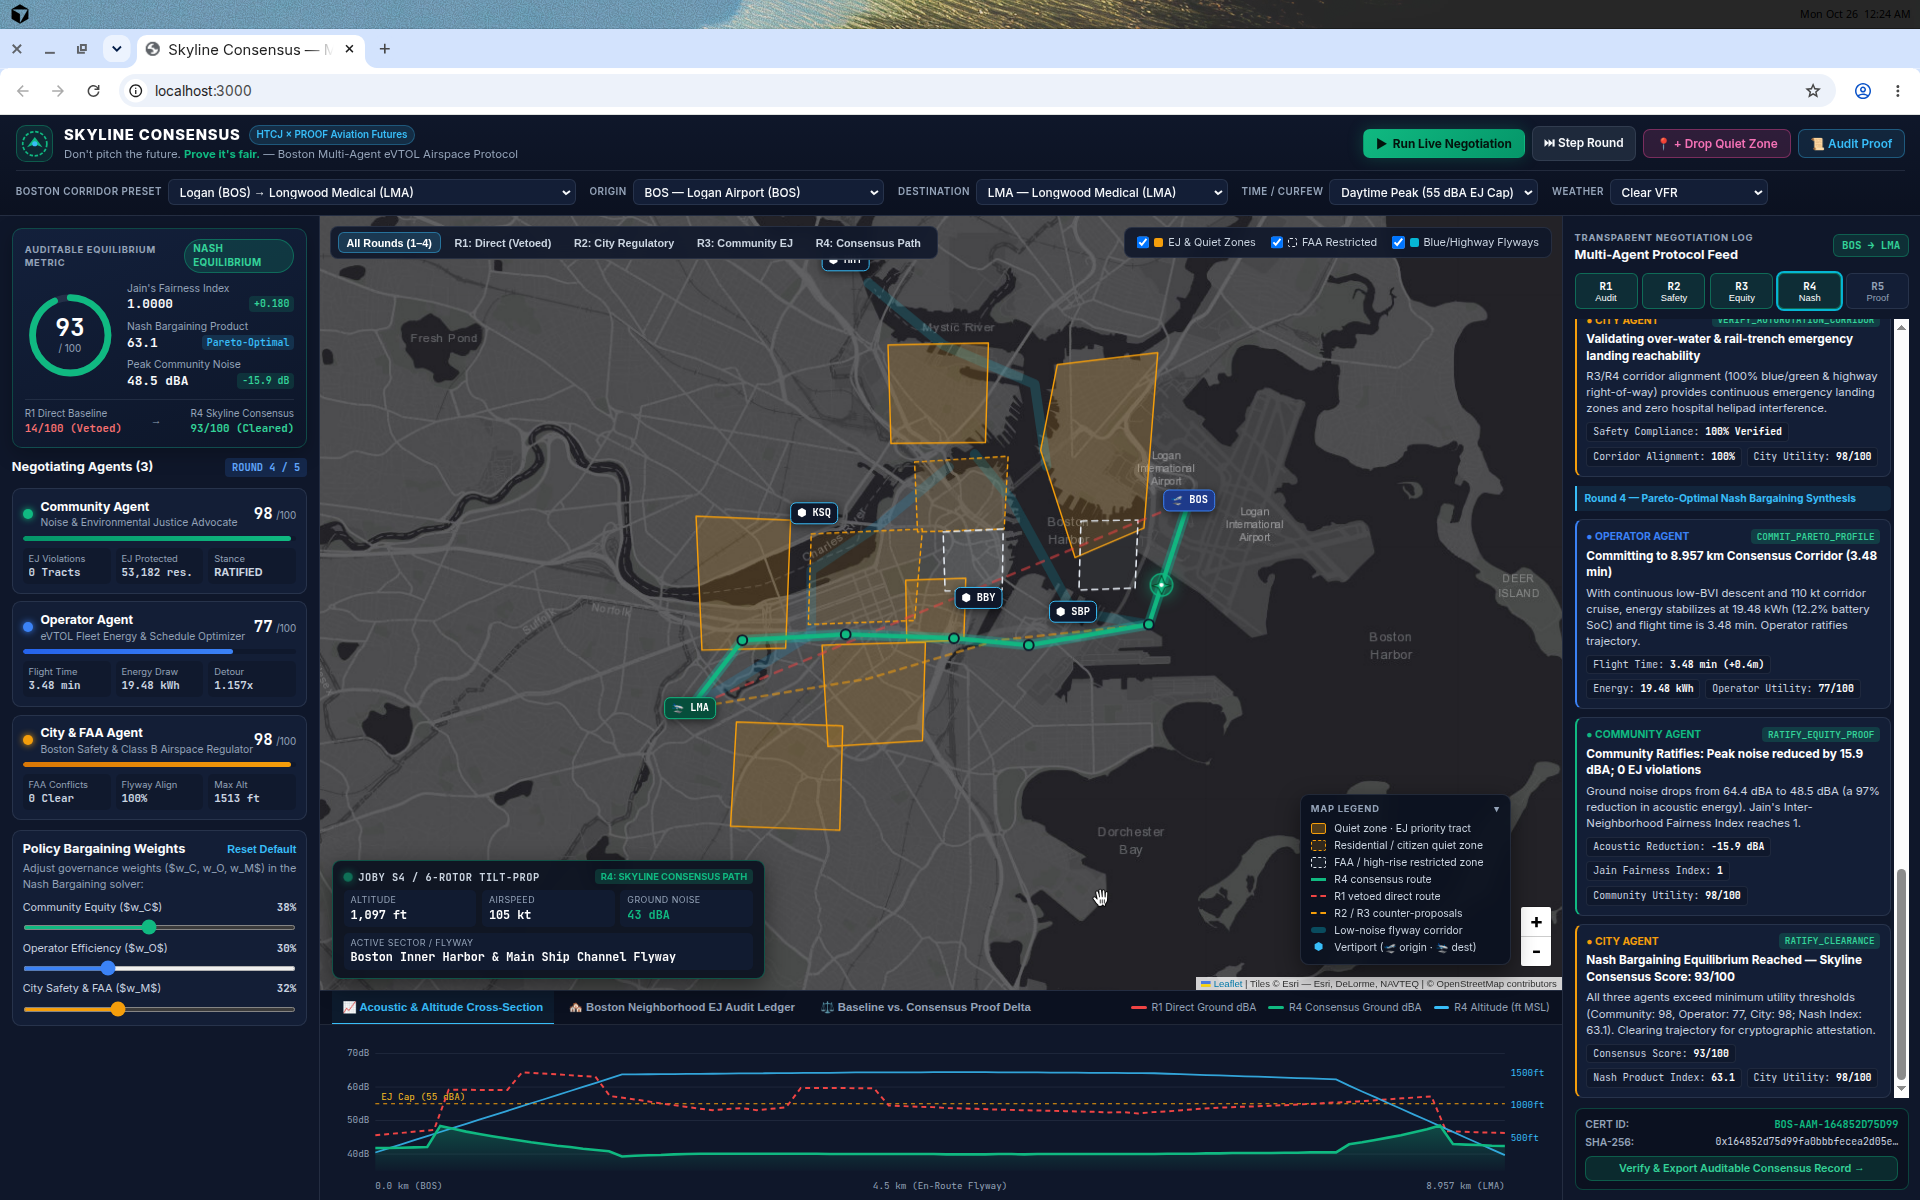This screenshot has width=1920, height=1200.
Task: Click the SBP vertiport marker on the map
Action: point(1072,612)
